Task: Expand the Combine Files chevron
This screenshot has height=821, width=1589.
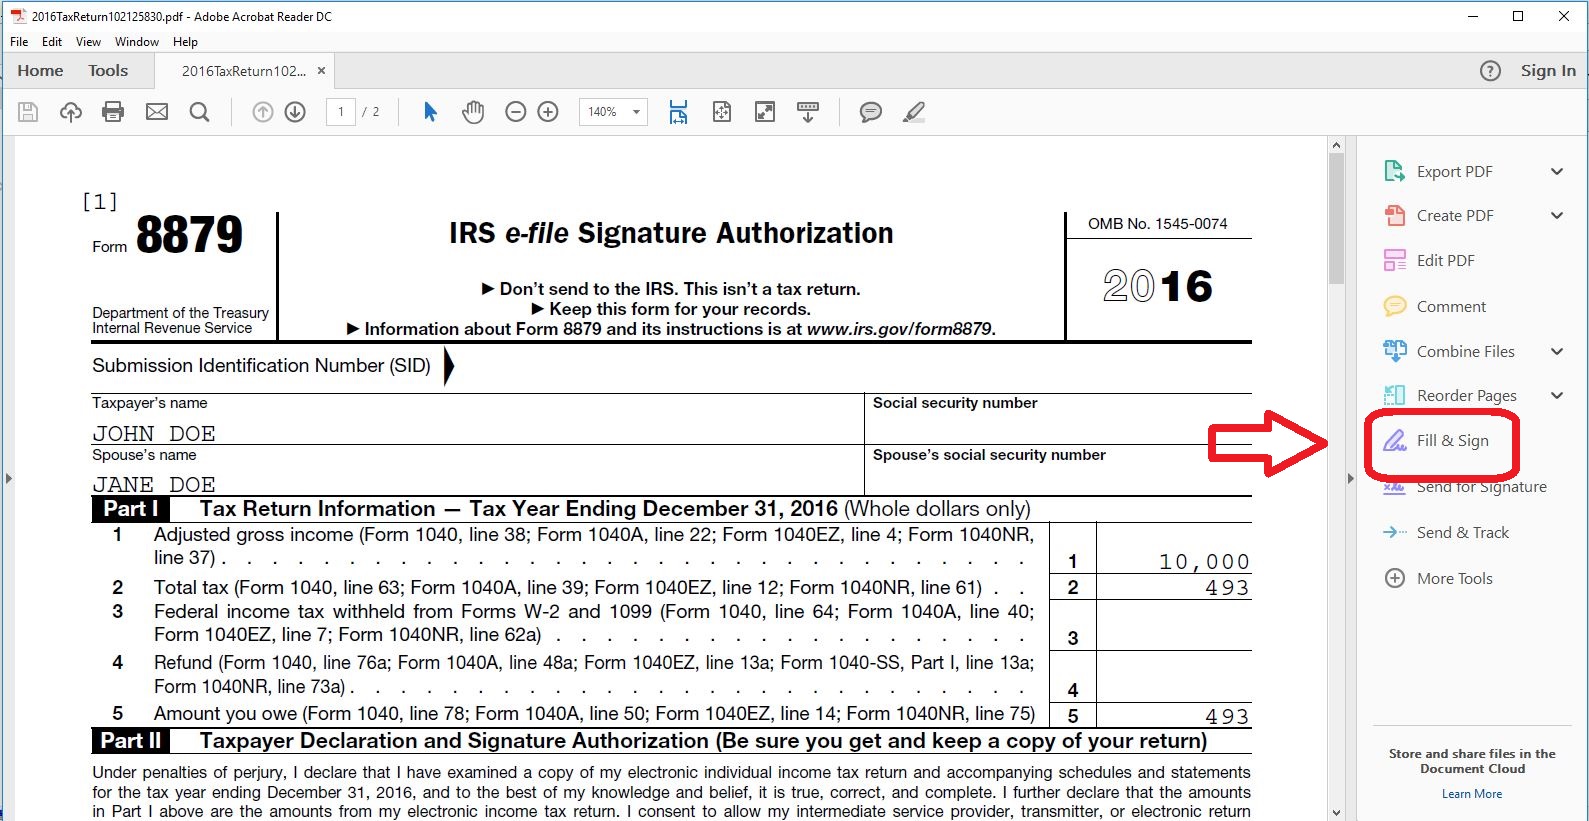Action: pos(1557,351)
